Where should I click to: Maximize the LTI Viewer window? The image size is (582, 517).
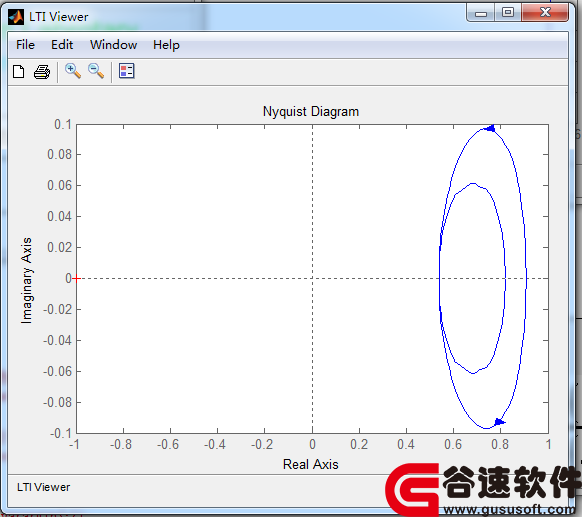point(508,13)
